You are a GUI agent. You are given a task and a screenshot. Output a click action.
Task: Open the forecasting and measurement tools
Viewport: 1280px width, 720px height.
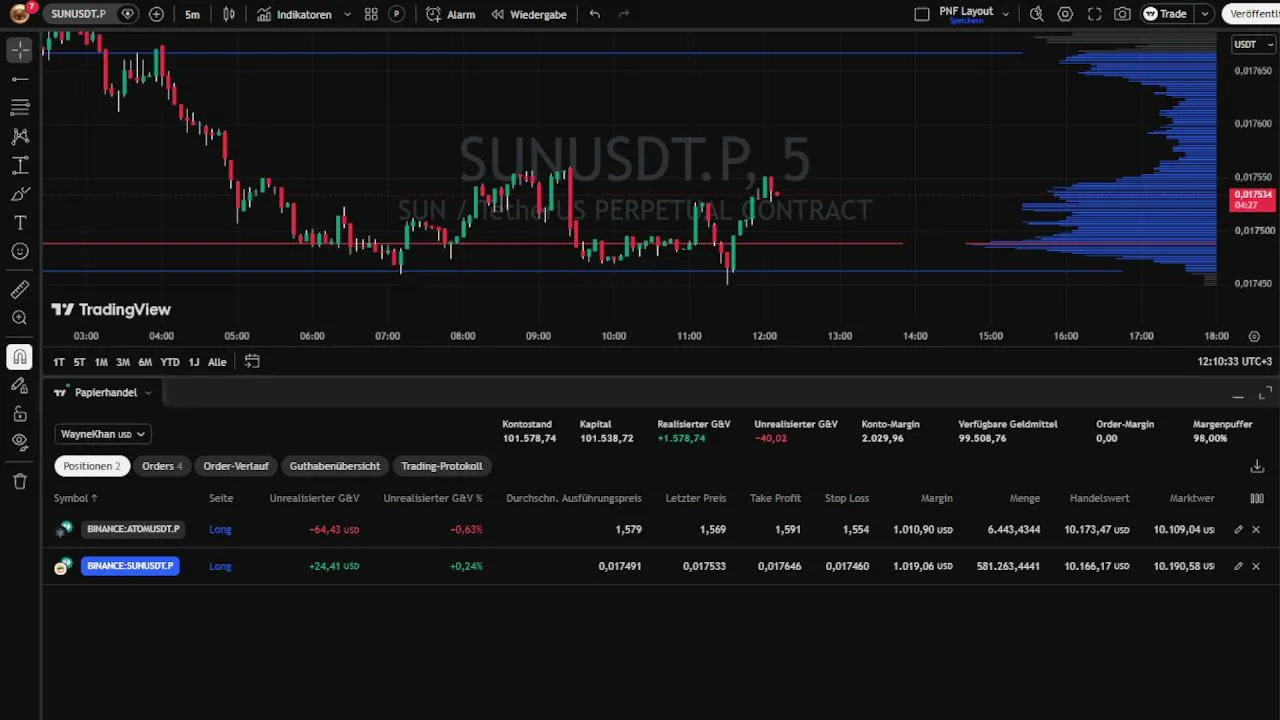20,165
